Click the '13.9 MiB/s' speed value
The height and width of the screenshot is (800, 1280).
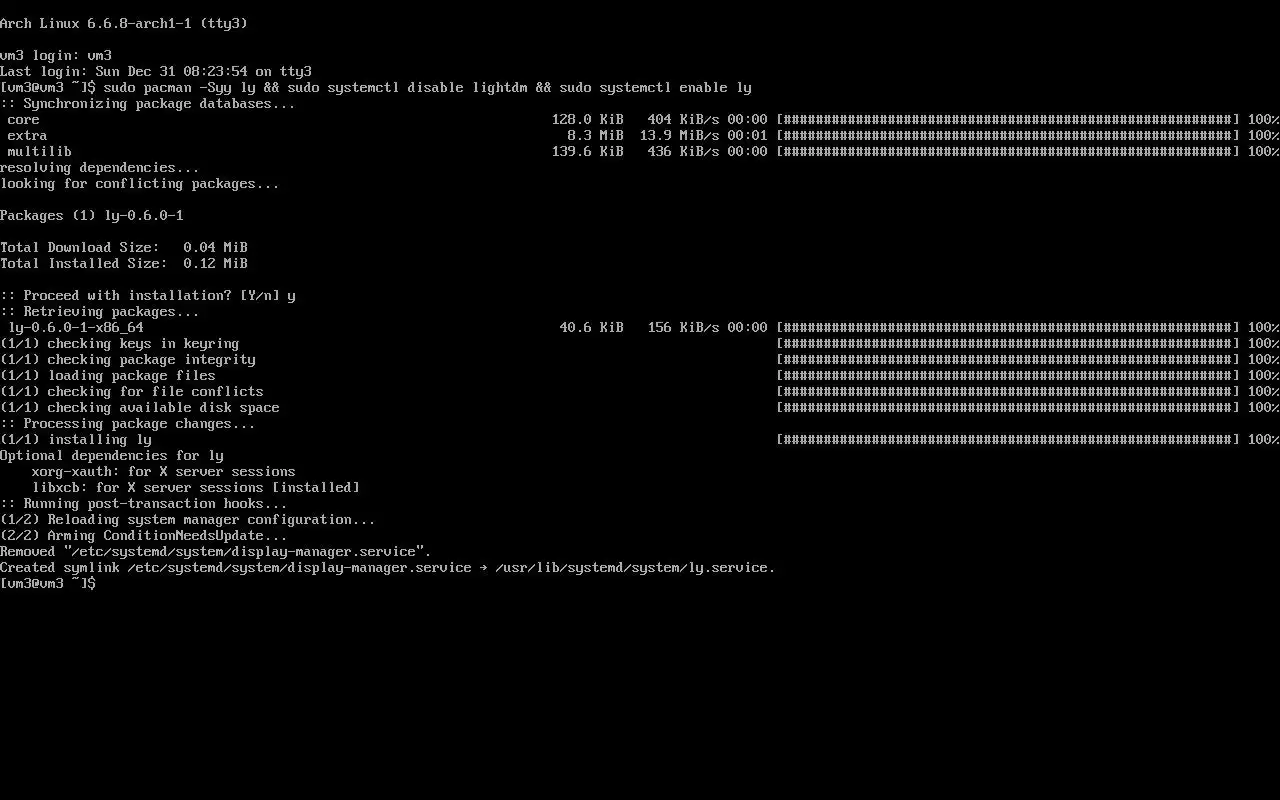[680, 135]
